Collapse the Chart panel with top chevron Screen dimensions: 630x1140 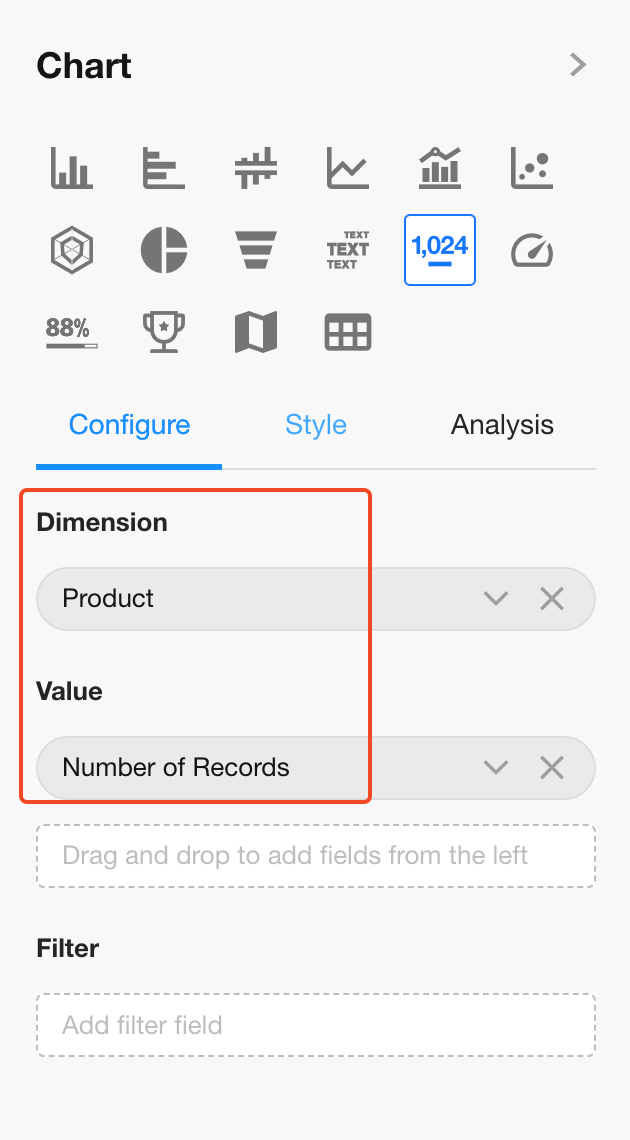click(x=577, y=65)
